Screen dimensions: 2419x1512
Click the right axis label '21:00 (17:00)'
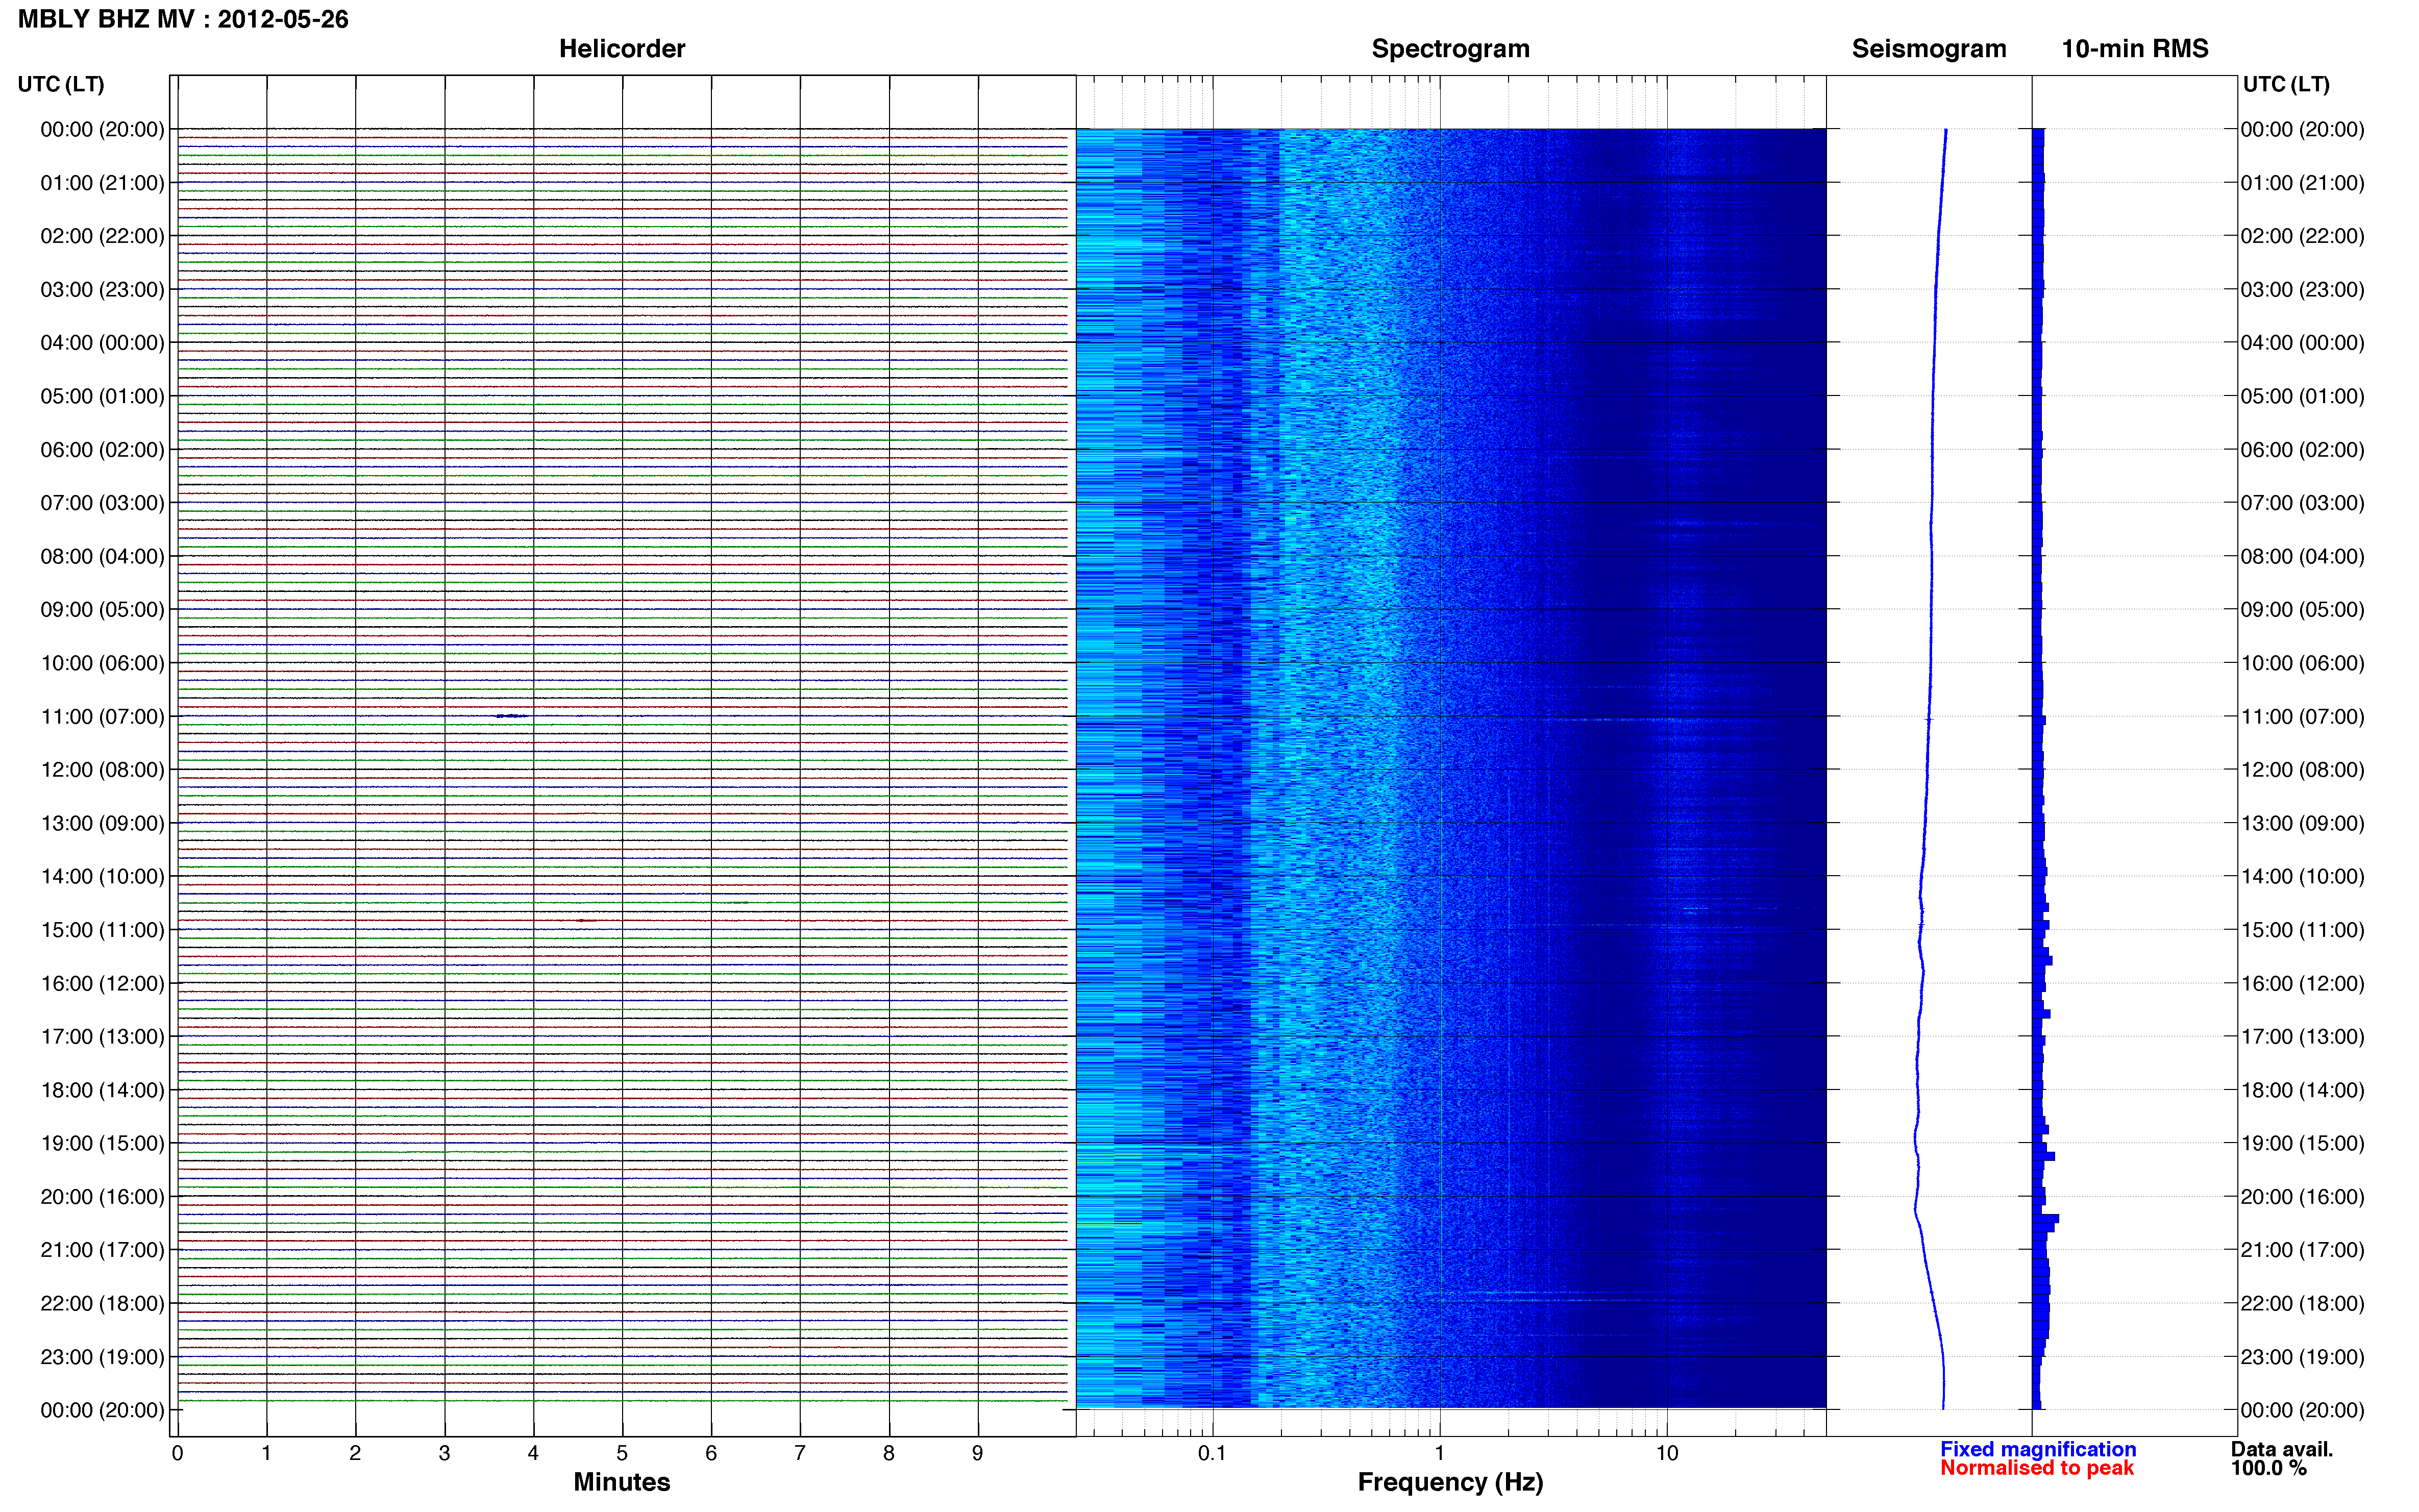[x=2302, y=1250]
